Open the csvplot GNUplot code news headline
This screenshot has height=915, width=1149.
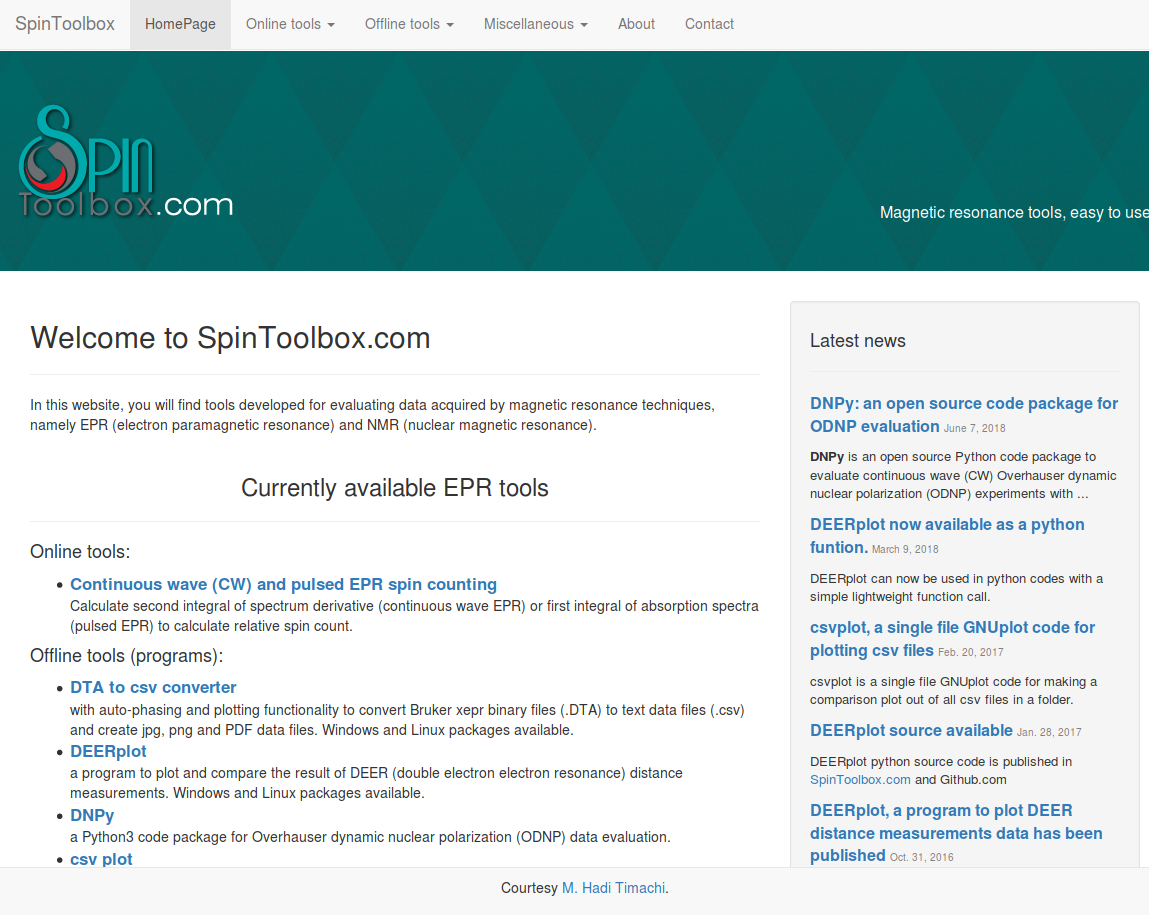coord(952,639)
